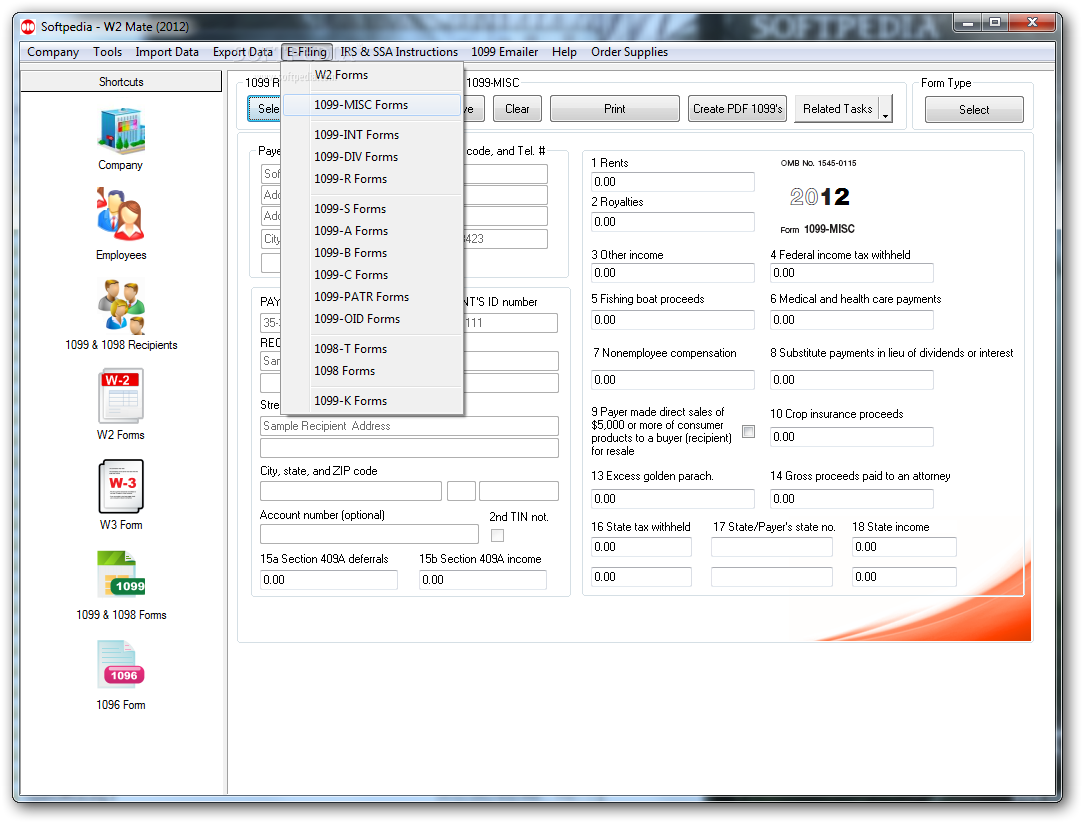Click the 3 Other income field
1083x823 pixels.
[x=672, y=273]
